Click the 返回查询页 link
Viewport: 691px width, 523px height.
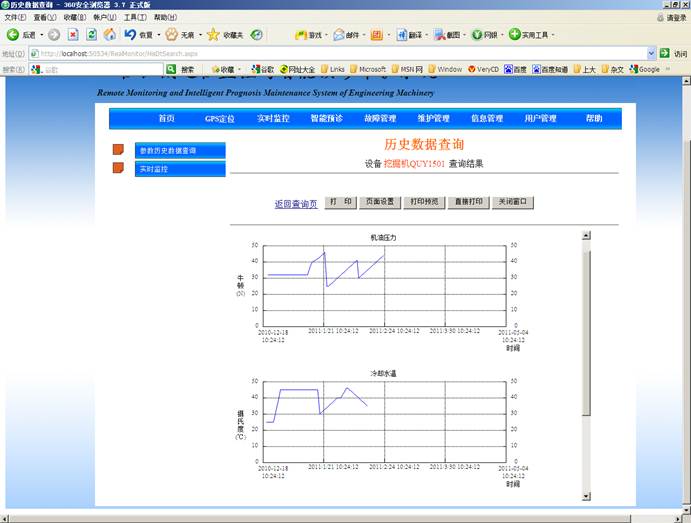(296, 203)
